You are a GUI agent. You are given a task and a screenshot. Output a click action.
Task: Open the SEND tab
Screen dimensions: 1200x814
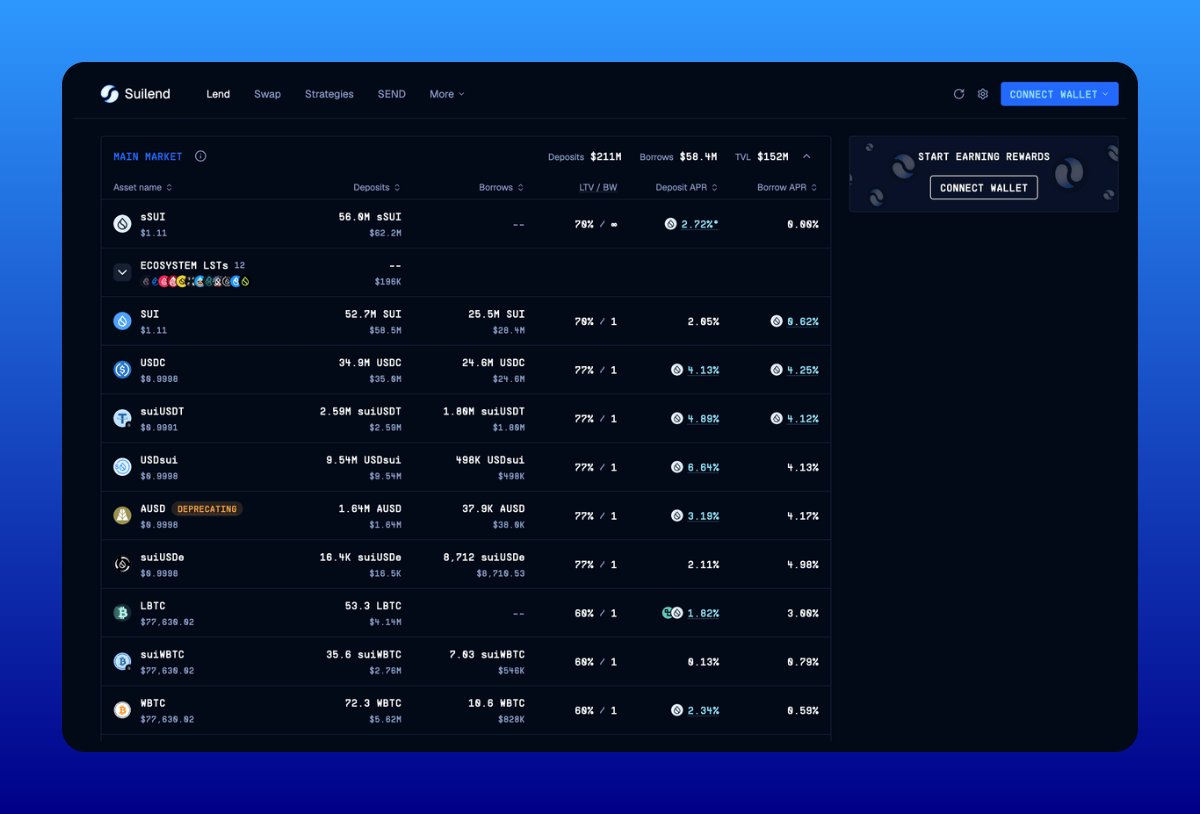(x=391, y=94)
